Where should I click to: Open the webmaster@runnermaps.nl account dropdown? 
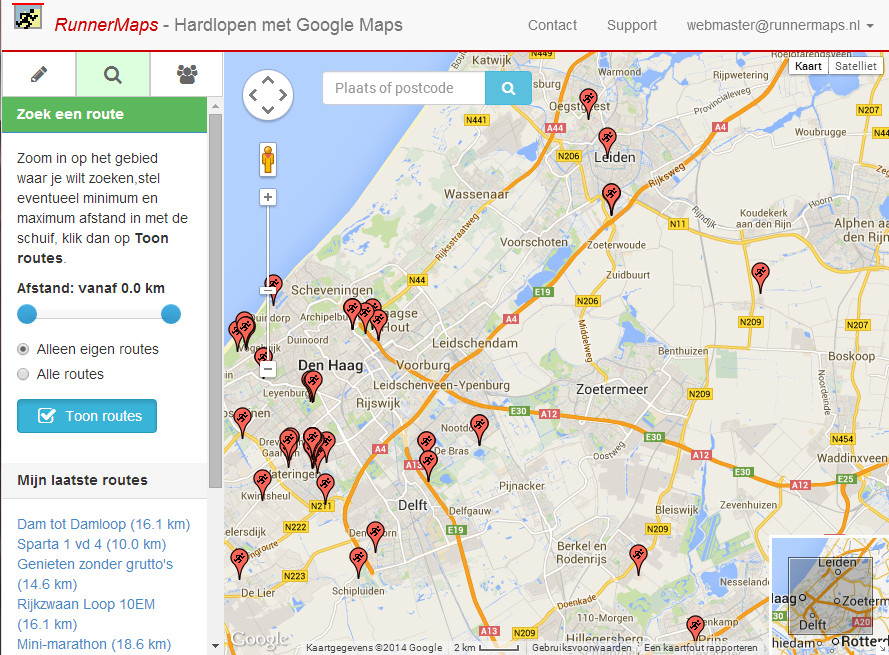pyautogui.click(x=780, y=25)
